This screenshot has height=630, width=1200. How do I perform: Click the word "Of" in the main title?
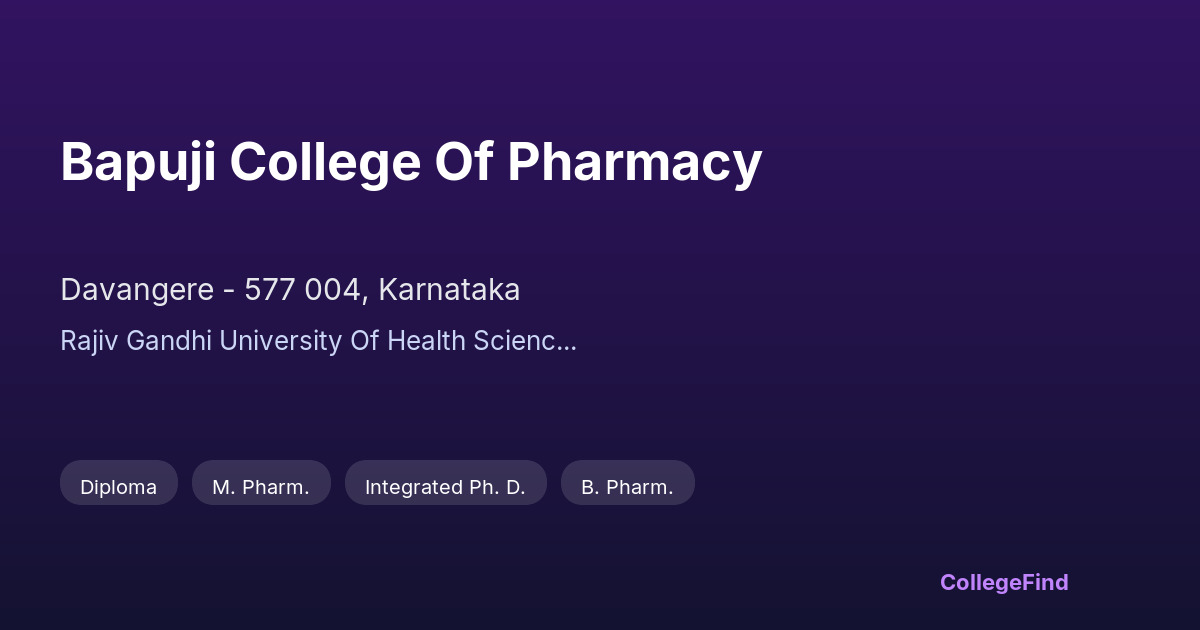[x=463, y=162]
